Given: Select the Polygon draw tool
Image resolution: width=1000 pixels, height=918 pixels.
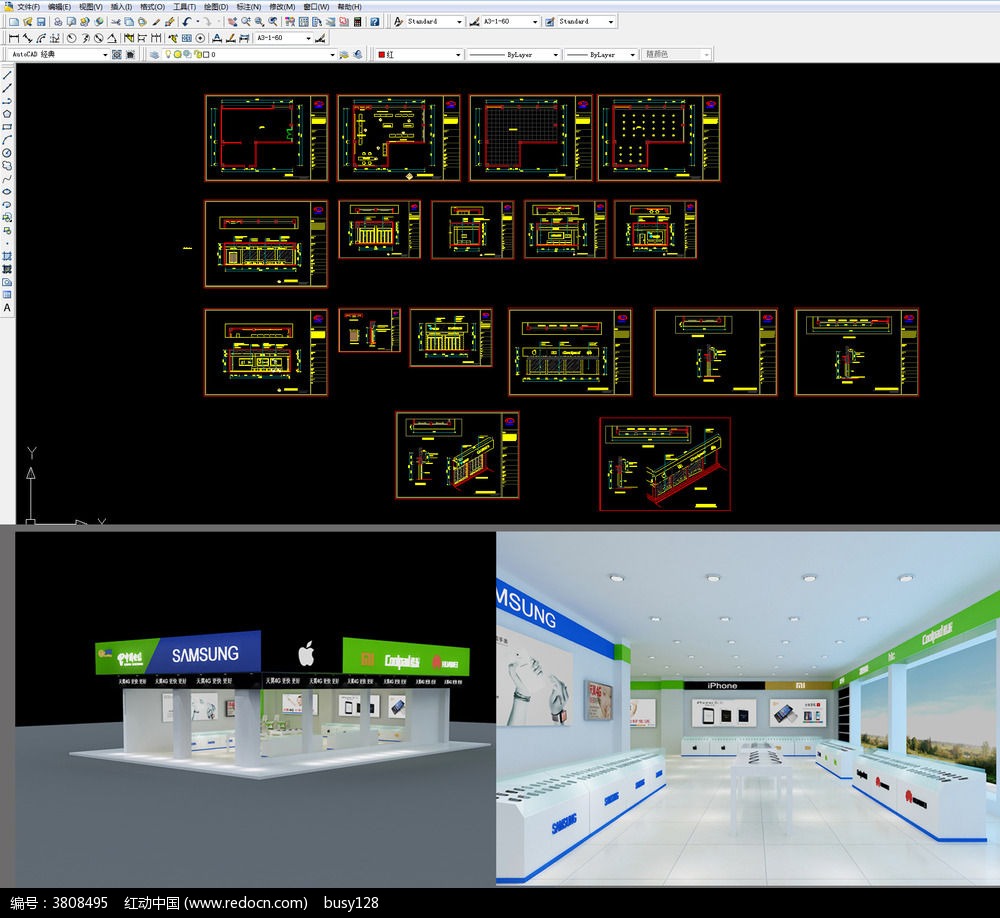Looking at the screenshot, I should coord(7,114).
